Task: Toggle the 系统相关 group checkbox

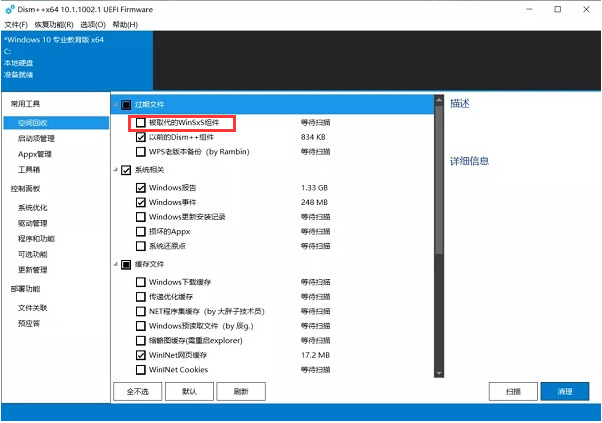Action: click(126, 170)
